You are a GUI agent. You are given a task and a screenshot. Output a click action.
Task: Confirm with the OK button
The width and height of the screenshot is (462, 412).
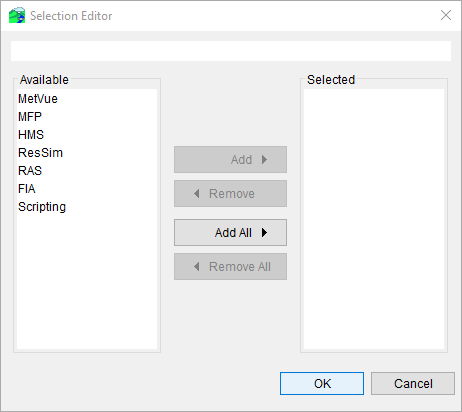tap(322, 384)
